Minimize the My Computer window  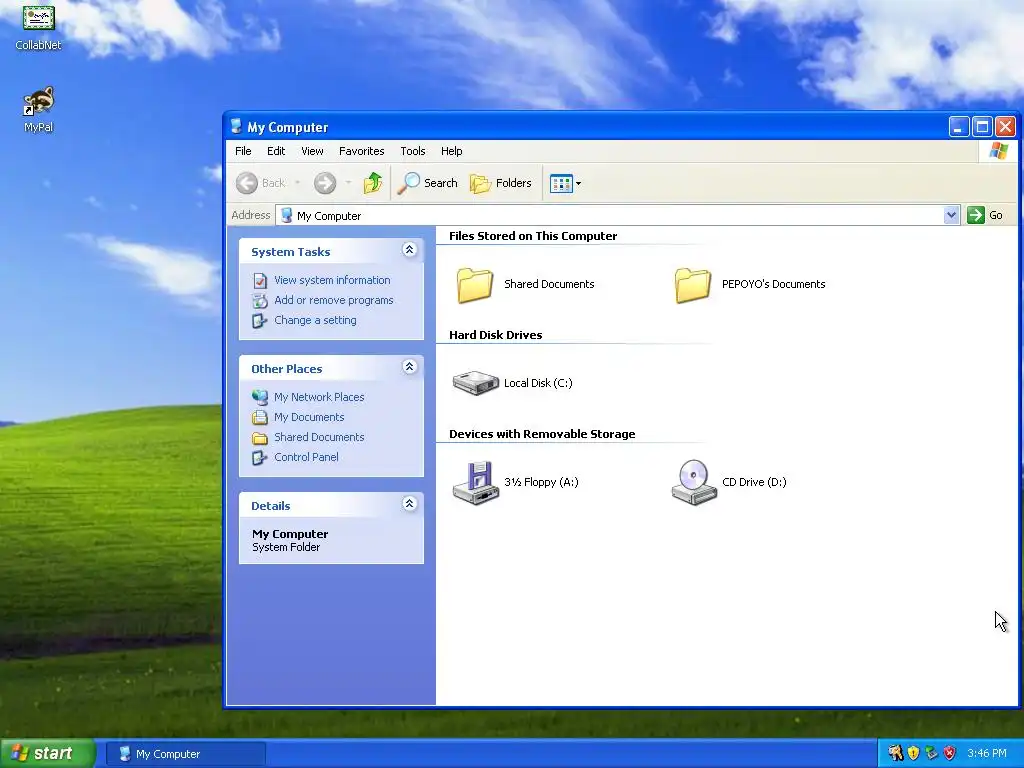pos(959,127)
